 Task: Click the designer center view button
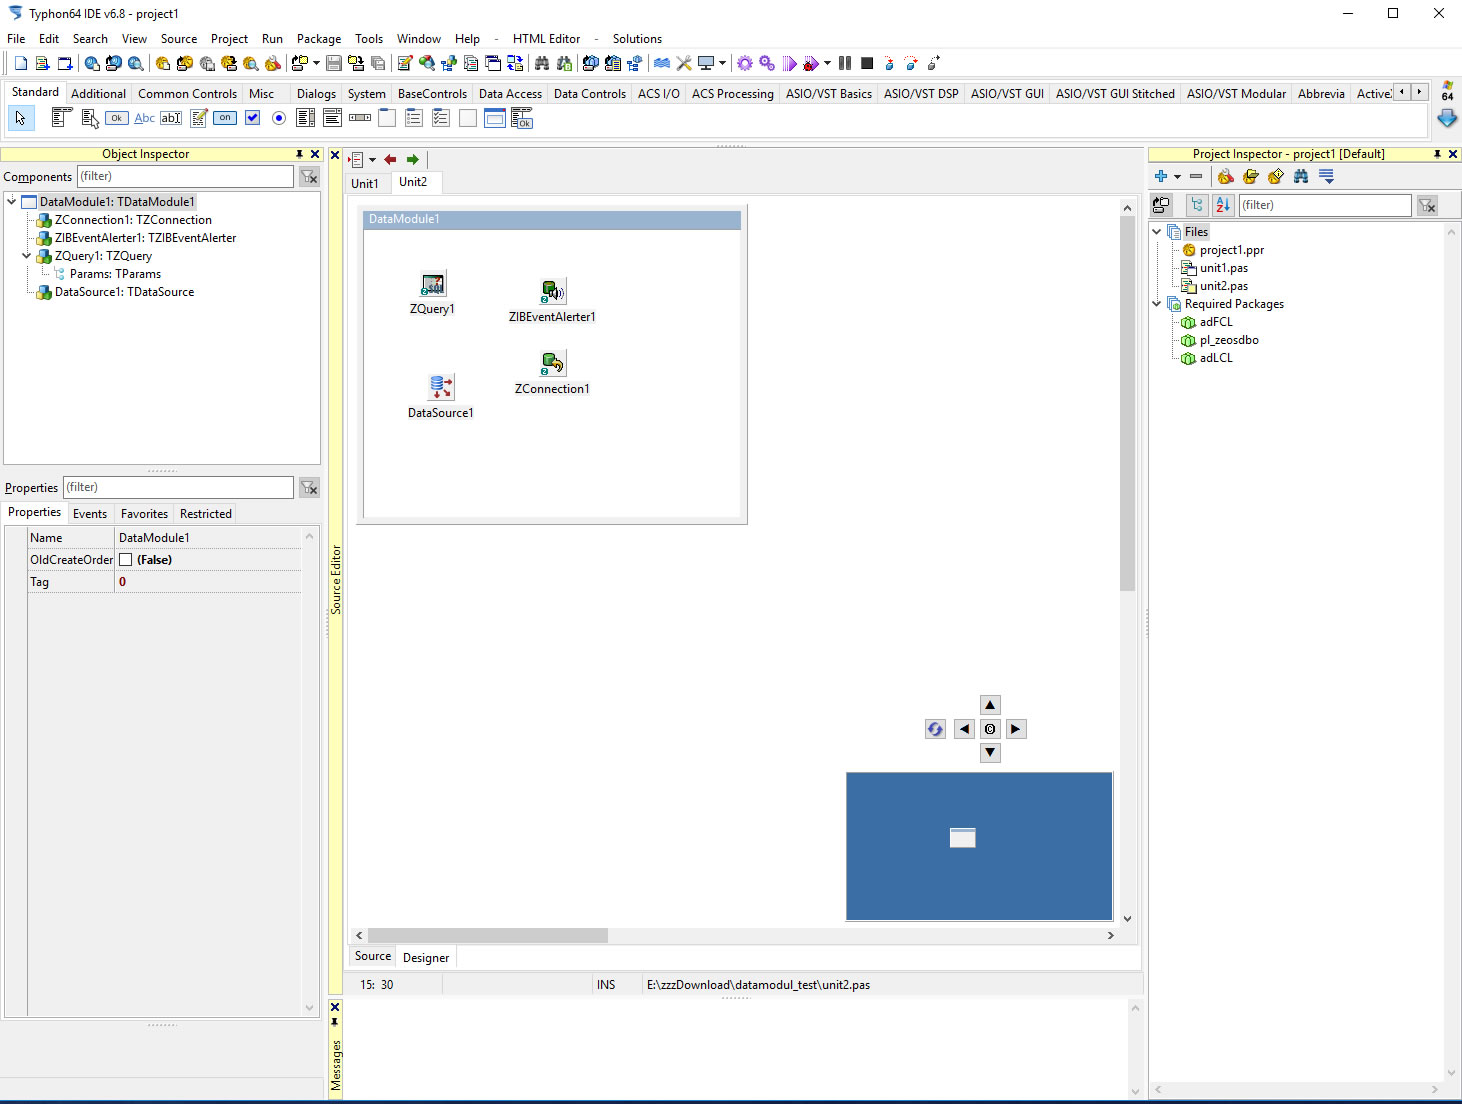click(x=990, y=729)
